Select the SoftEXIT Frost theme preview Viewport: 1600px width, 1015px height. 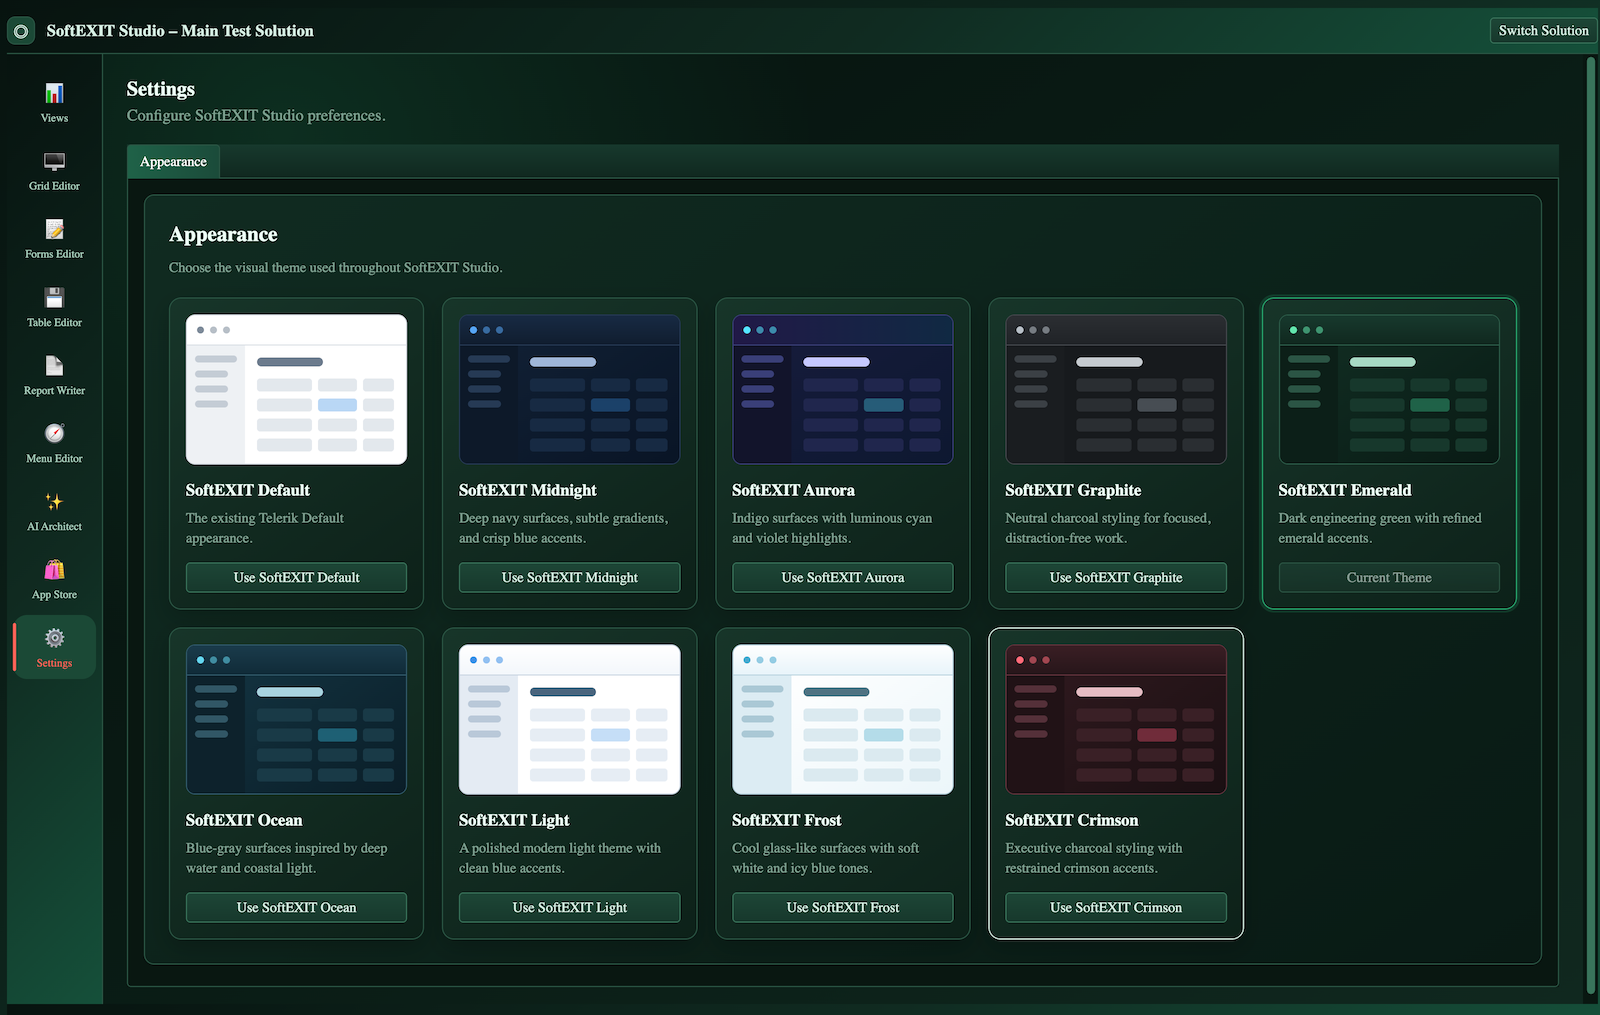pyautogui.click(x=843, y=720)
